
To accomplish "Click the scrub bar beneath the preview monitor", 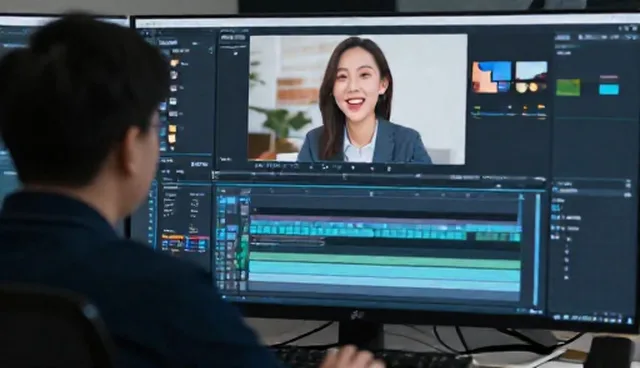I will tap(380, 177).
